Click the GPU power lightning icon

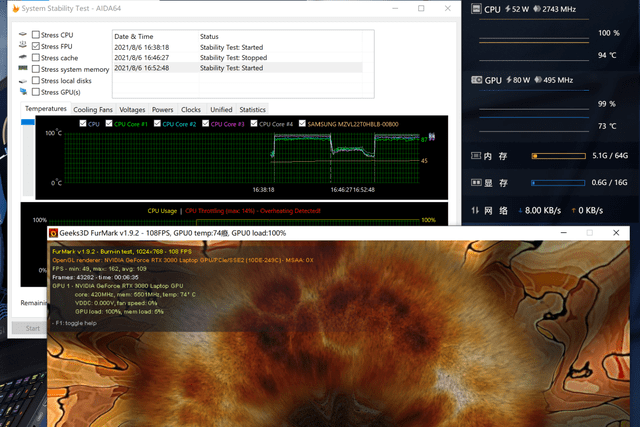pos(509,80)
